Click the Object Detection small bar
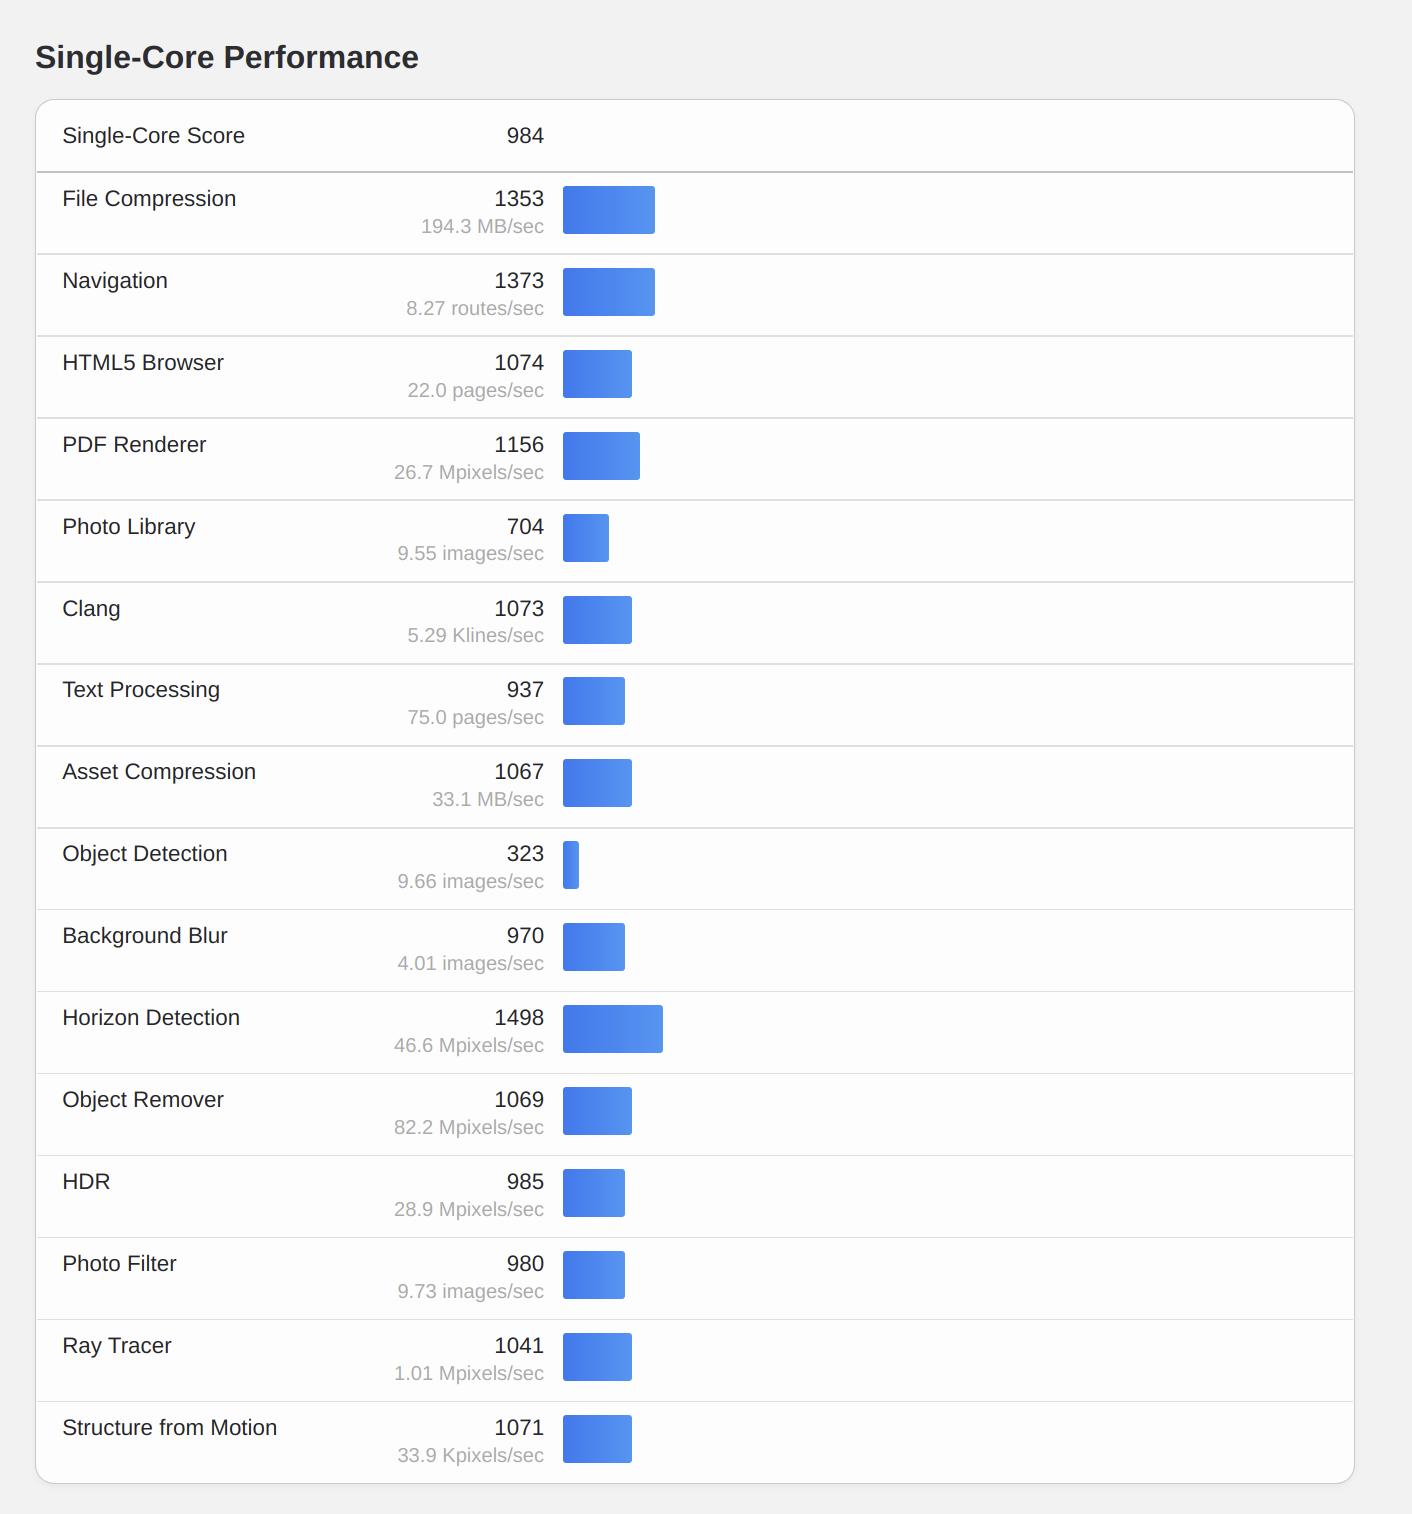 click(x=571, y=865)
